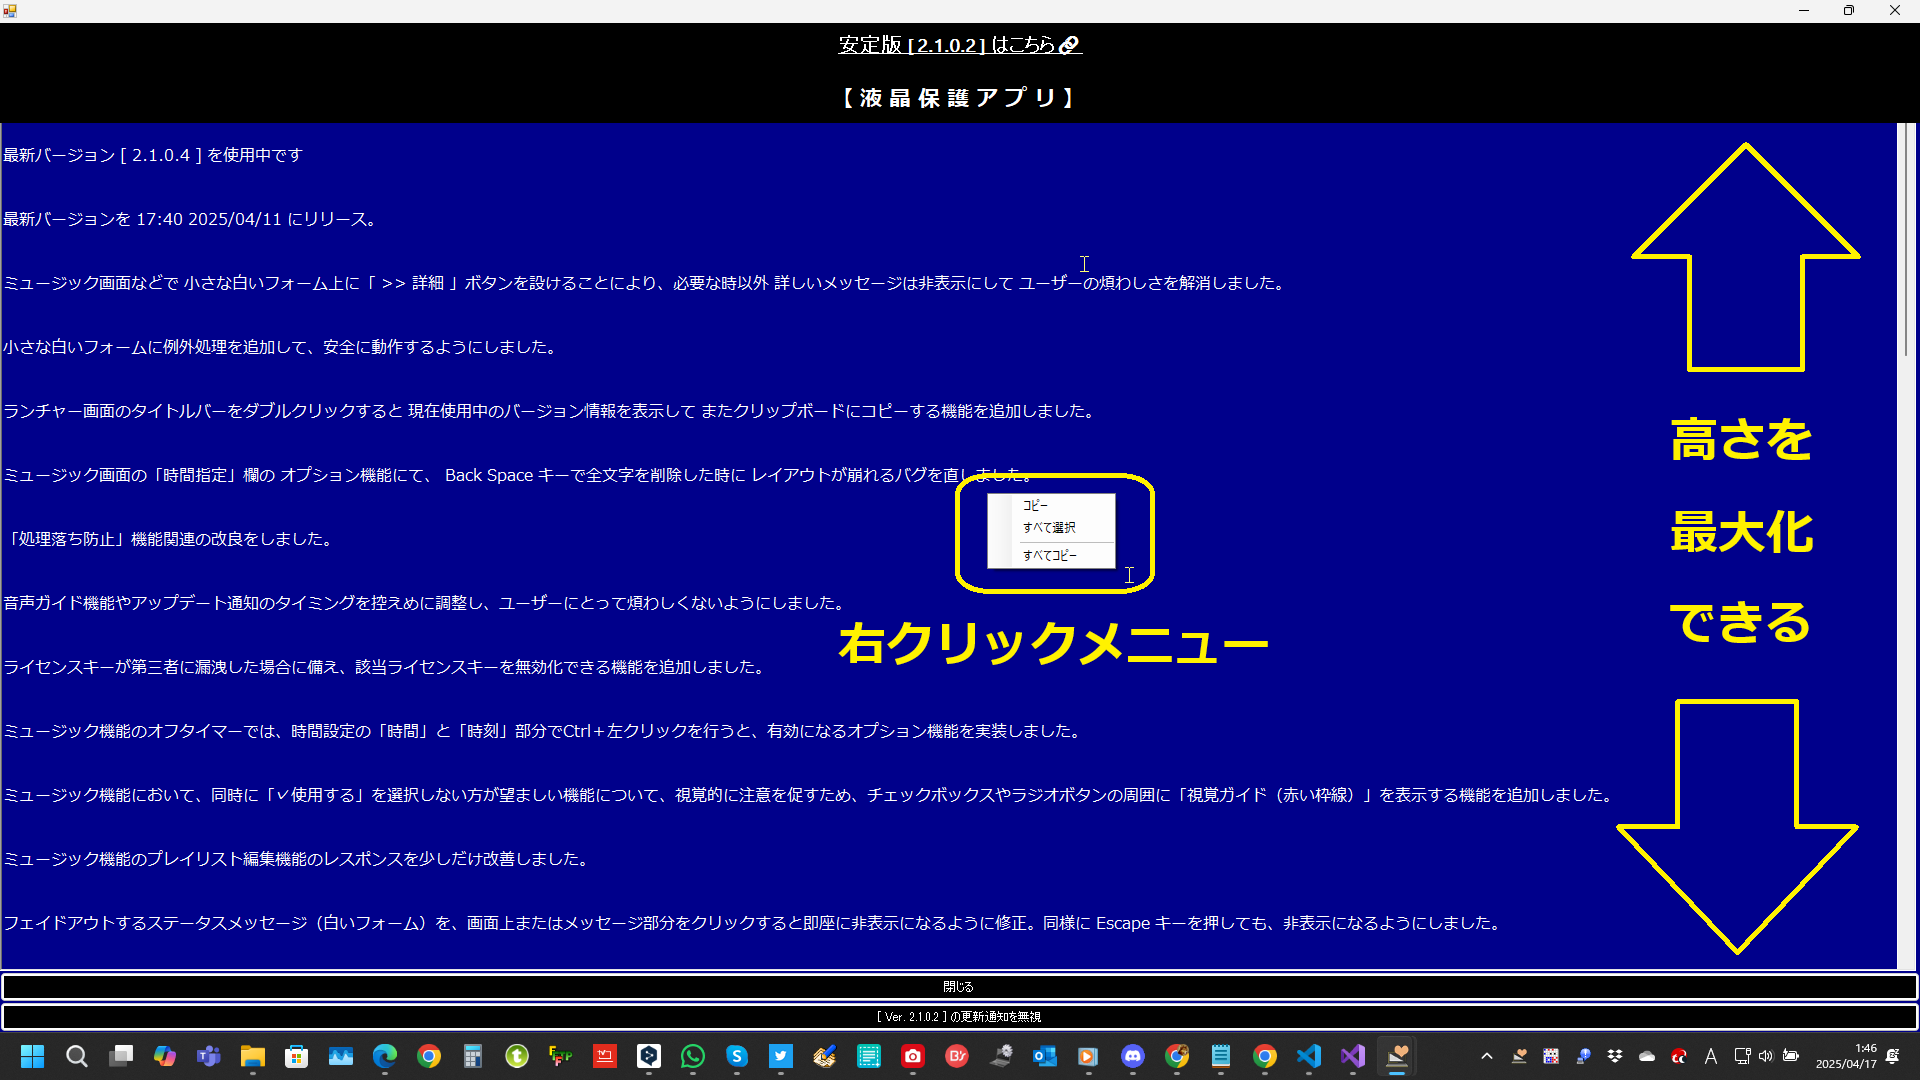Open WhatsApp from the taskbar
Image resolution: width=1920 pixels, height=1080 pixels.
point(693,1057)
